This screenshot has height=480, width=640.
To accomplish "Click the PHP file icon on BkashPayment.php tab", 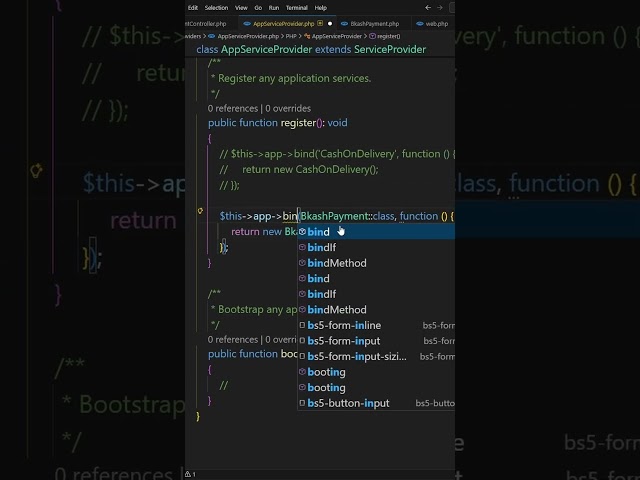I will [344, 24].
